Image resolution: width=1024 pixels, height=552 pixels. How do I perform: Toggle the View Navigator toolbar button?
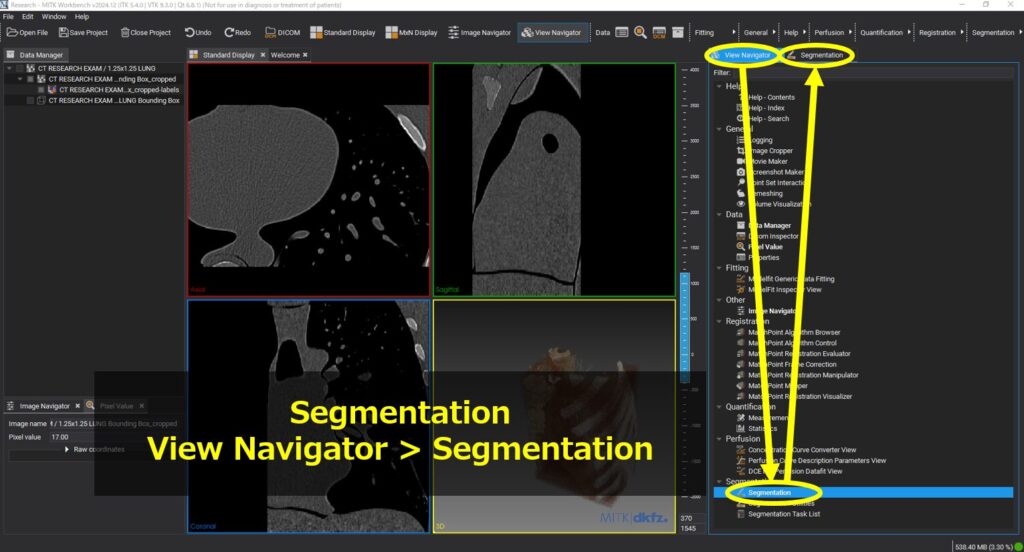551,32
